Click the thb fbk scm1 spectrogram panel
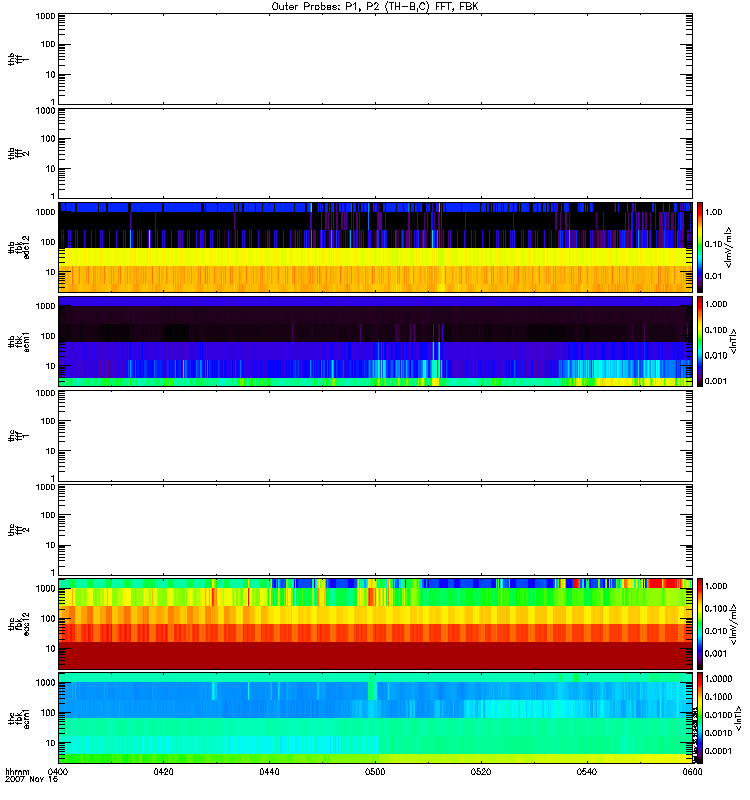The width and height of the screenshot is (750, 800). (375, 341)
